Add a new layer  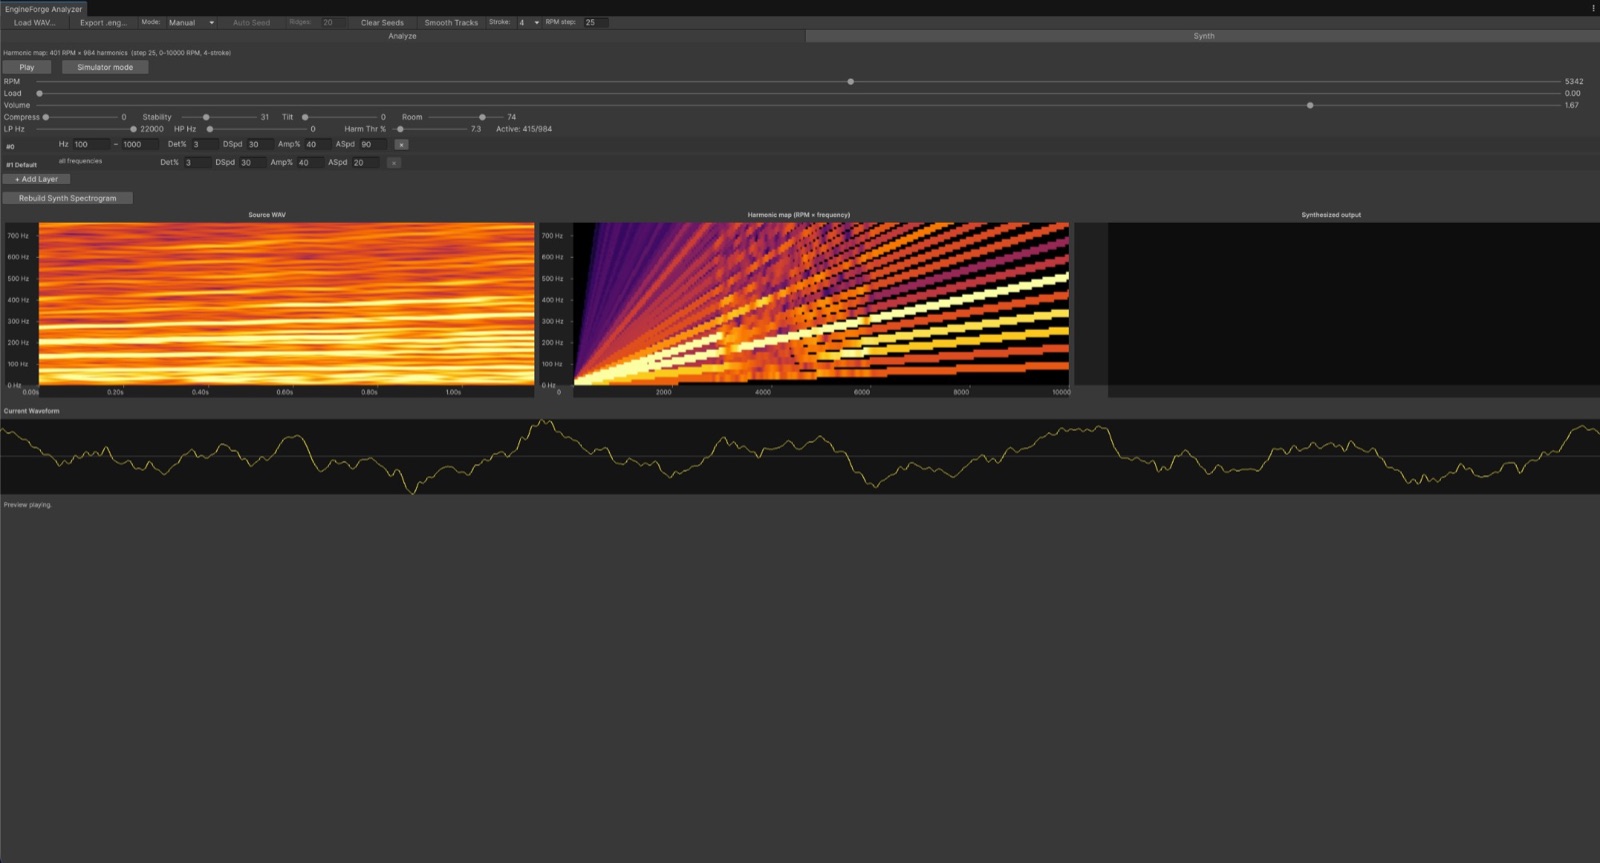tap(37, 179)
